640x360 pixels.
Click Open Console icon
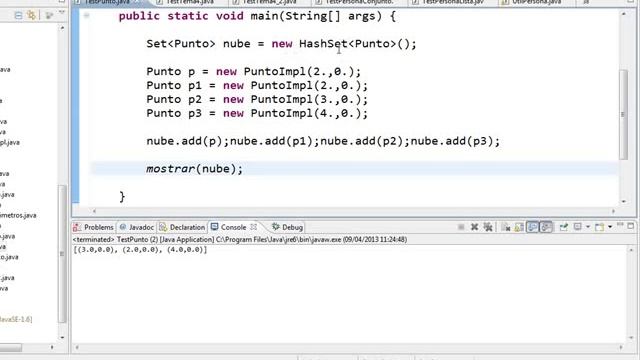pyautogui.click(x=599, y=227)
